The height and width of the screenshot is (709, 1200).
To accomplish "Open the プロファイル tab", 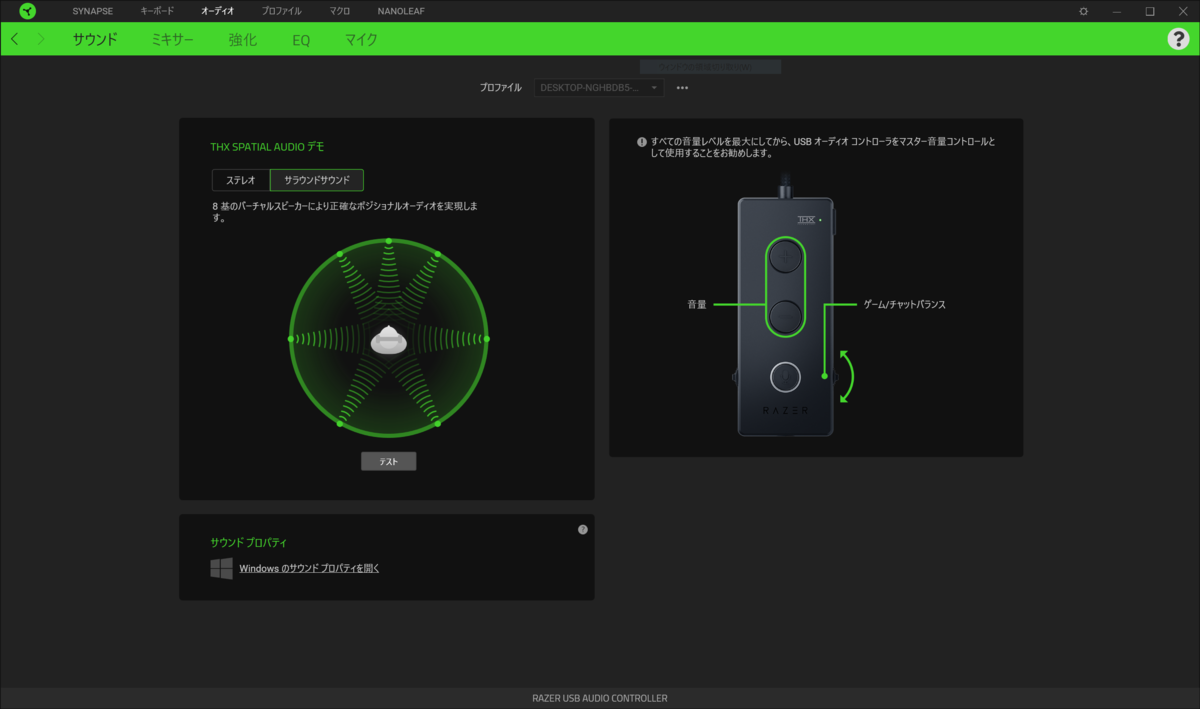I will coord(281,11).
